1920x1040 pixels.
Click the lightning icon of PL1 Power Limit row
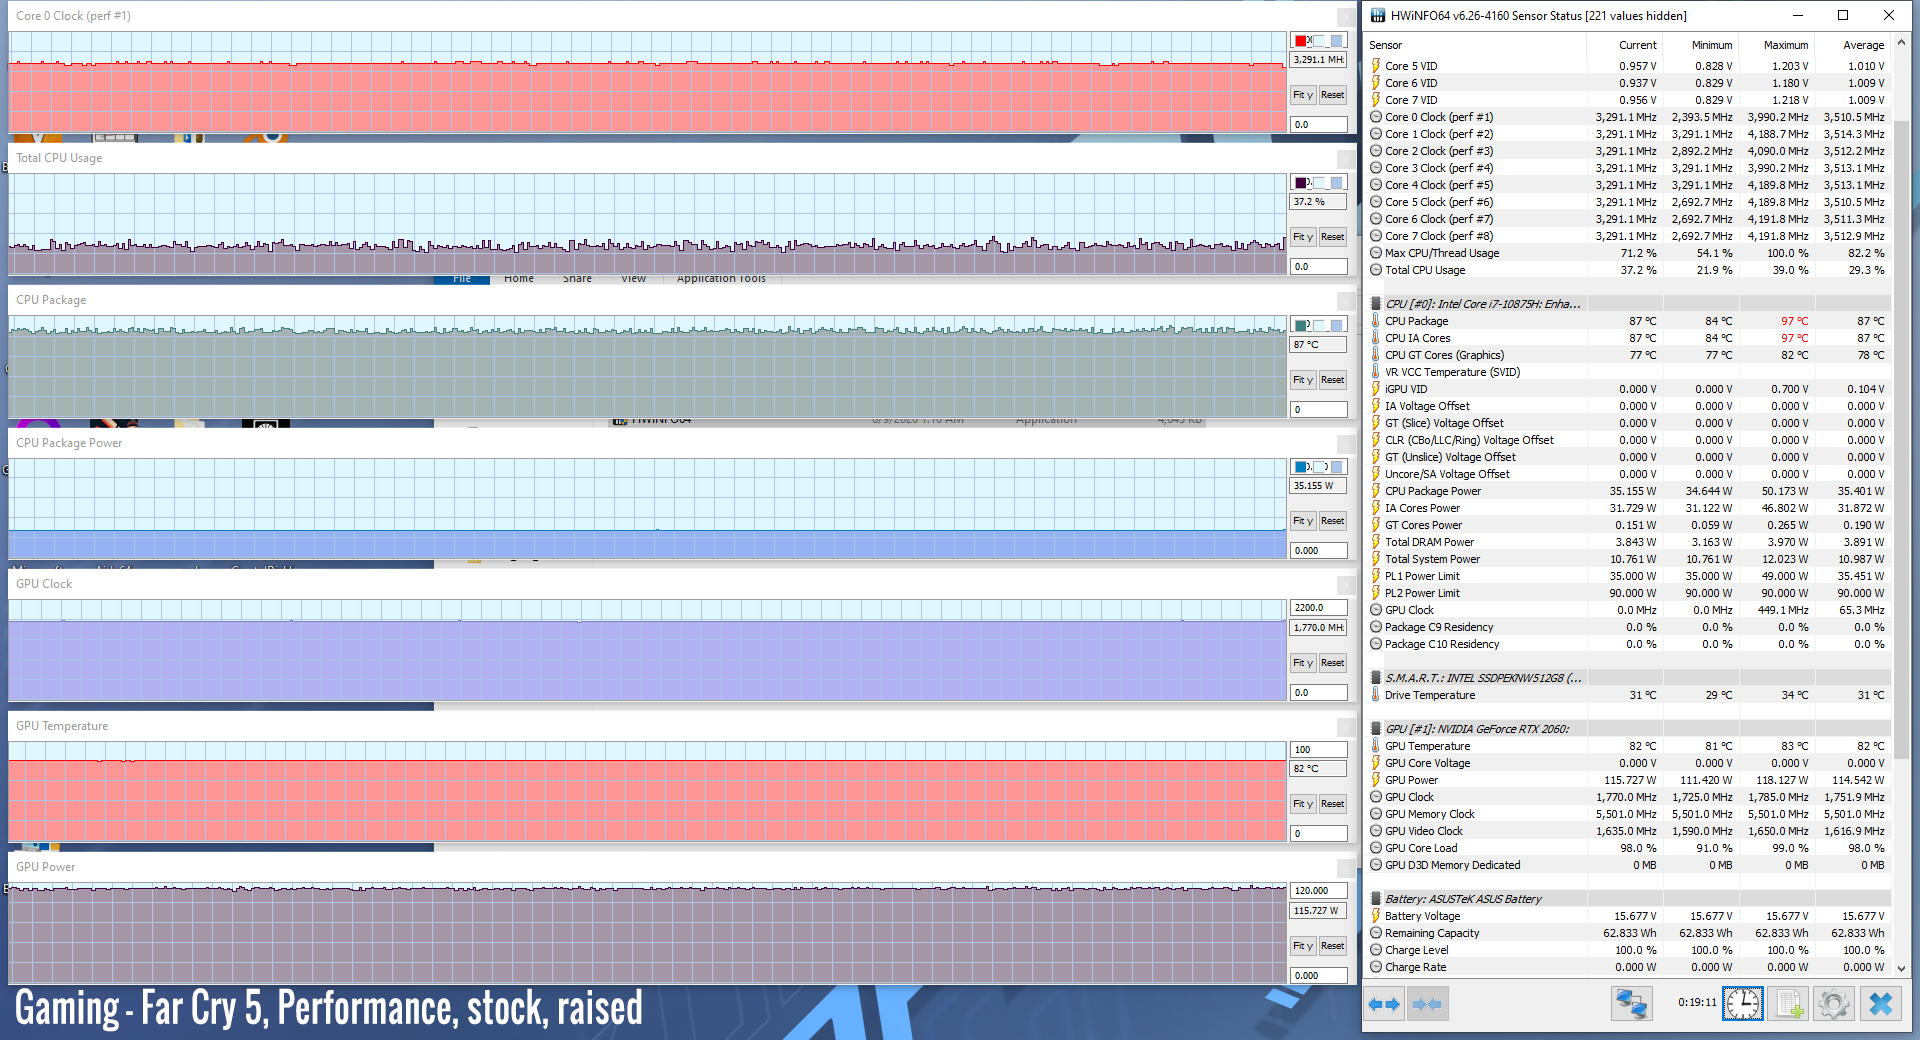(x=1376, y=576)
